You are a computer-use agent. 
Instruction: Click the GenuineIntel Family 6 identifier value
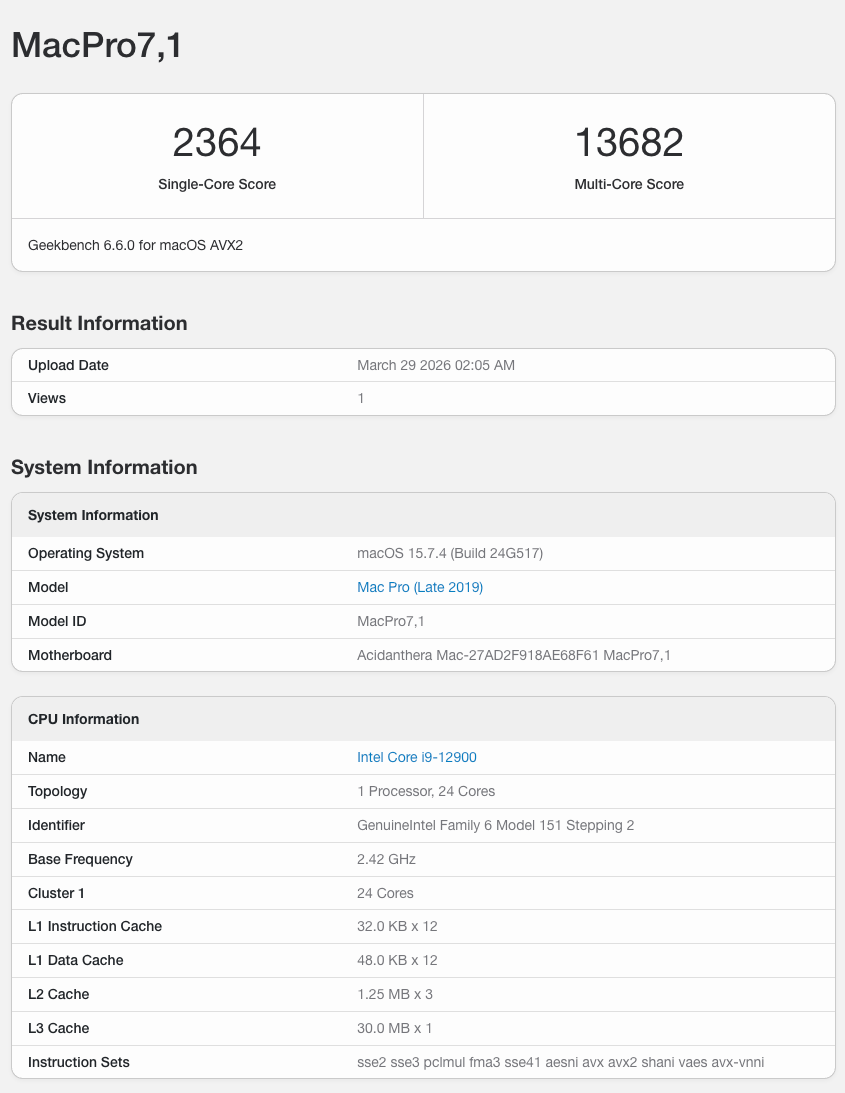495,825
